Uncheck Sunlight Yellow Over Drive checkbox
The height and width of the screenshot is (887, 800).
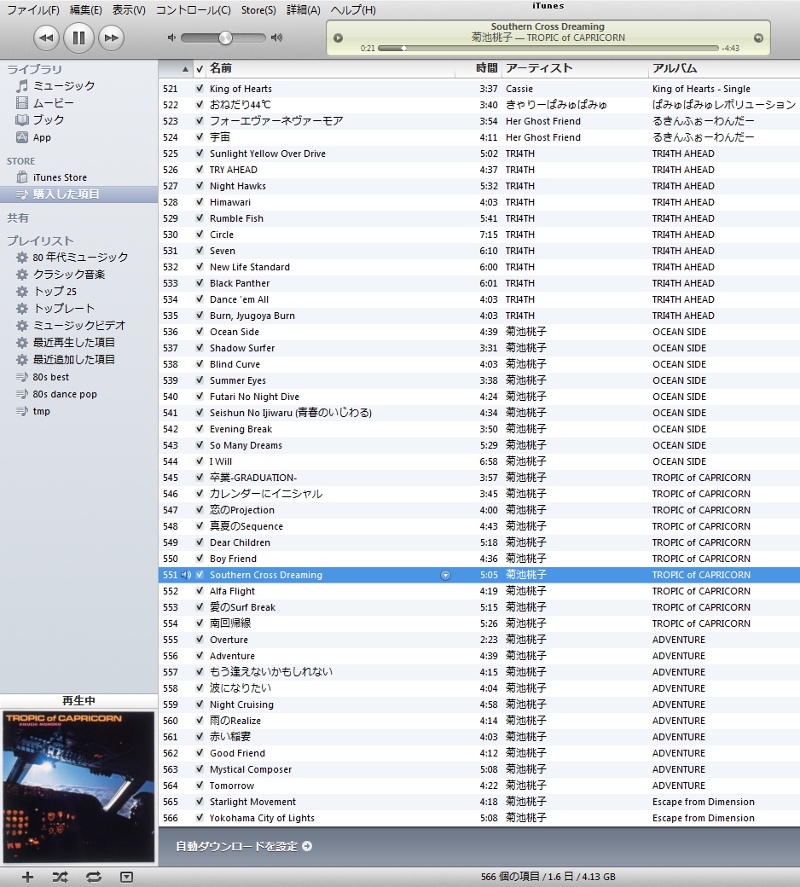click(x=200, y=153)
